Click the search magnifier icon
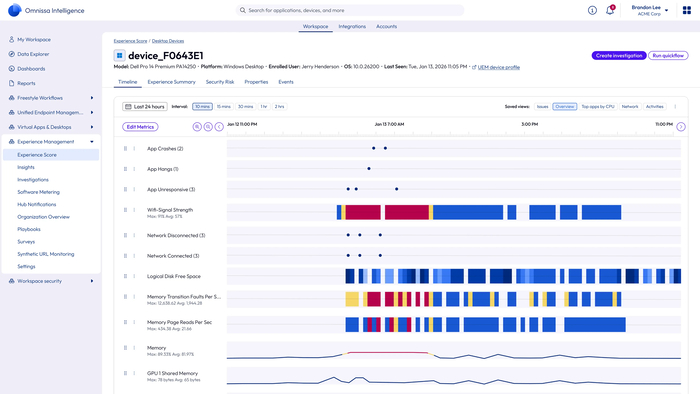700x394 pixels. pyautogui.click(x=242, y=10)
